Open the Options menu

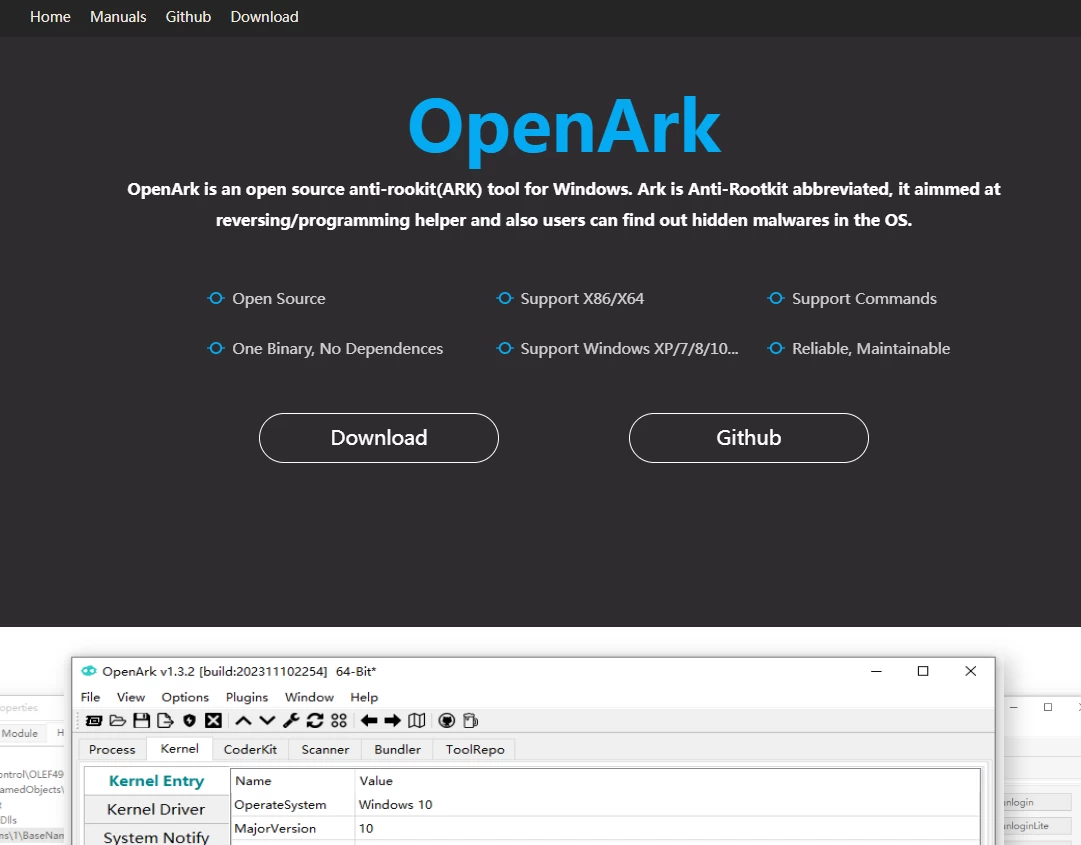point(185,698)
